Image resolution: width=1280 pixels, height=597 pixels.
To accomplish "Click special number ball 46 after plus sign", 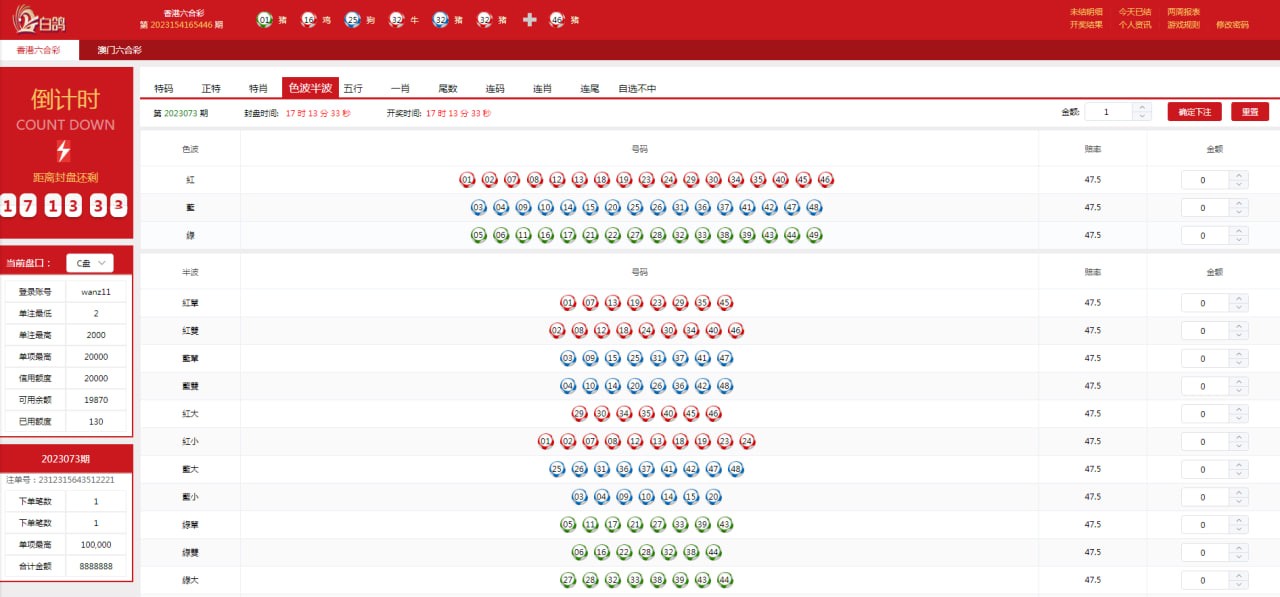I will [x=557, y=19].
